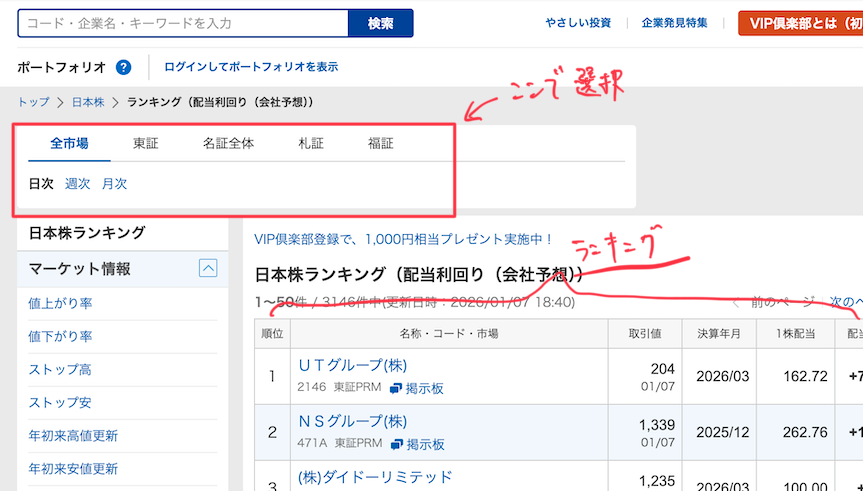
Task: Click the VIP倶楽部とは button
Action: pos(801,23)
